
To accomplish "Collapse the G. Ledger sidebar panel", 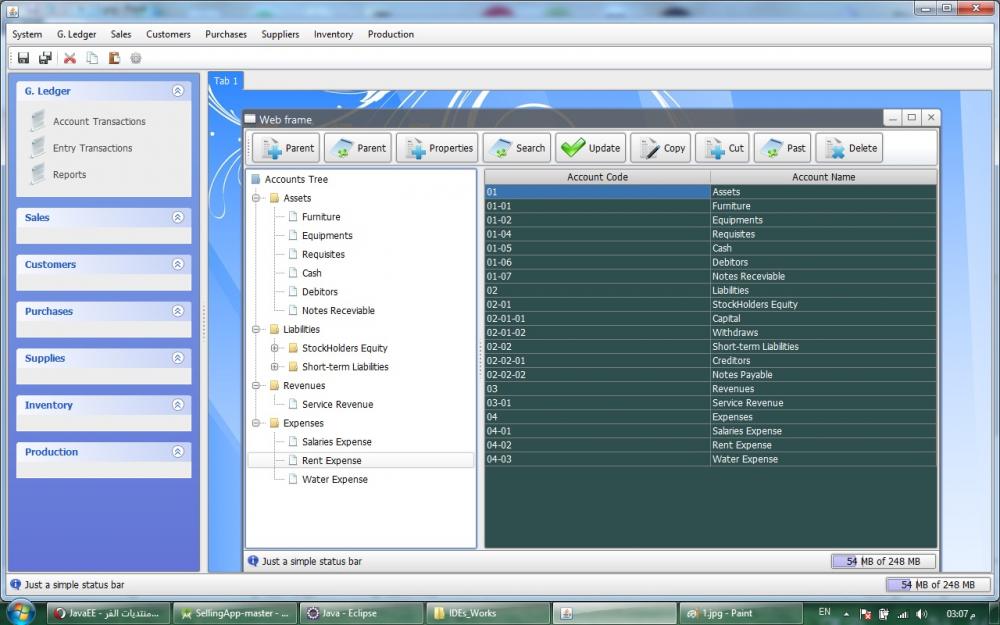I will 178,91.
